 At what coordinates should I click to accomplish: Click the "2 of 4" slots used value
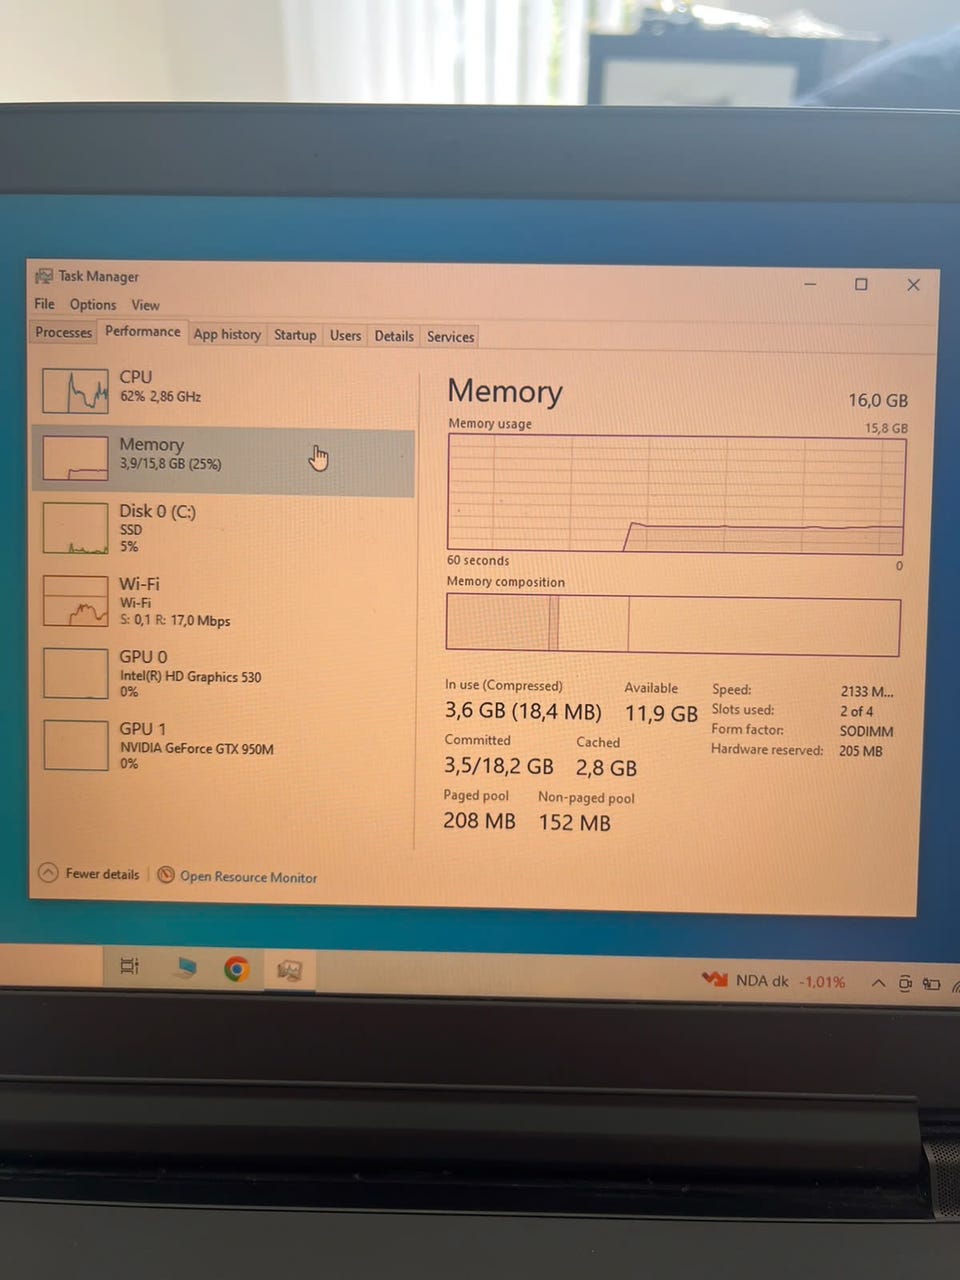[856, 711]
